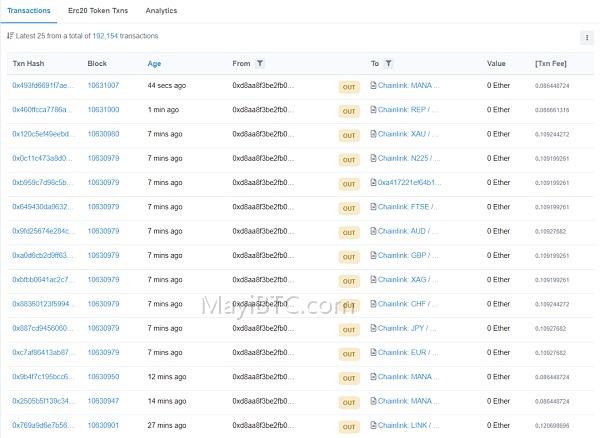Click the sort icon before 'Latest 25'

click(x=10, y=36)
